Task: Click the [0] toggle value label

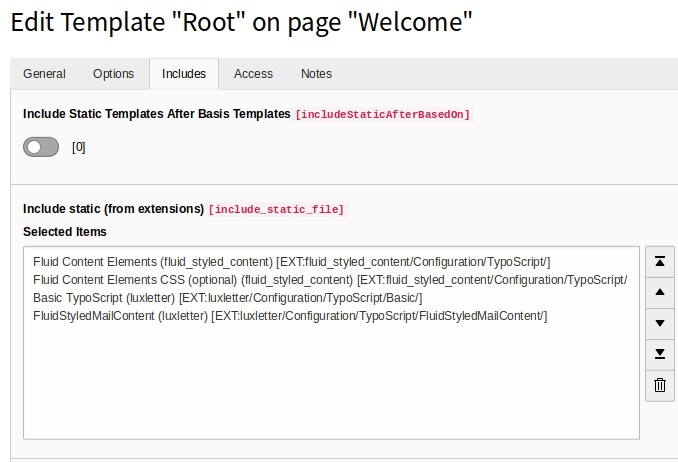Action: pos(79,148)
